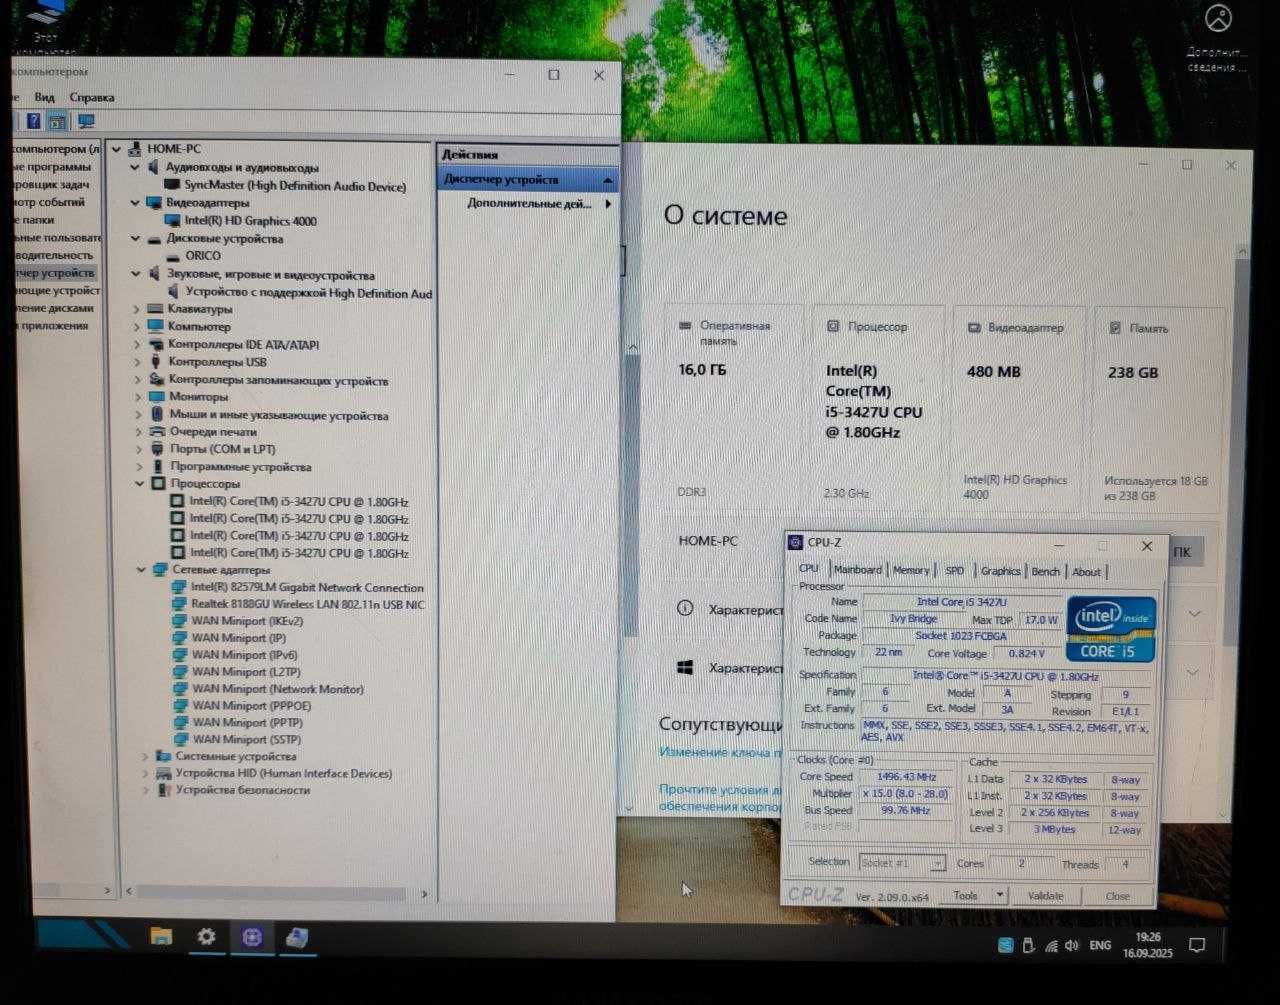Switch to the About tab in CPU-Z

[x=1086, y=572]
